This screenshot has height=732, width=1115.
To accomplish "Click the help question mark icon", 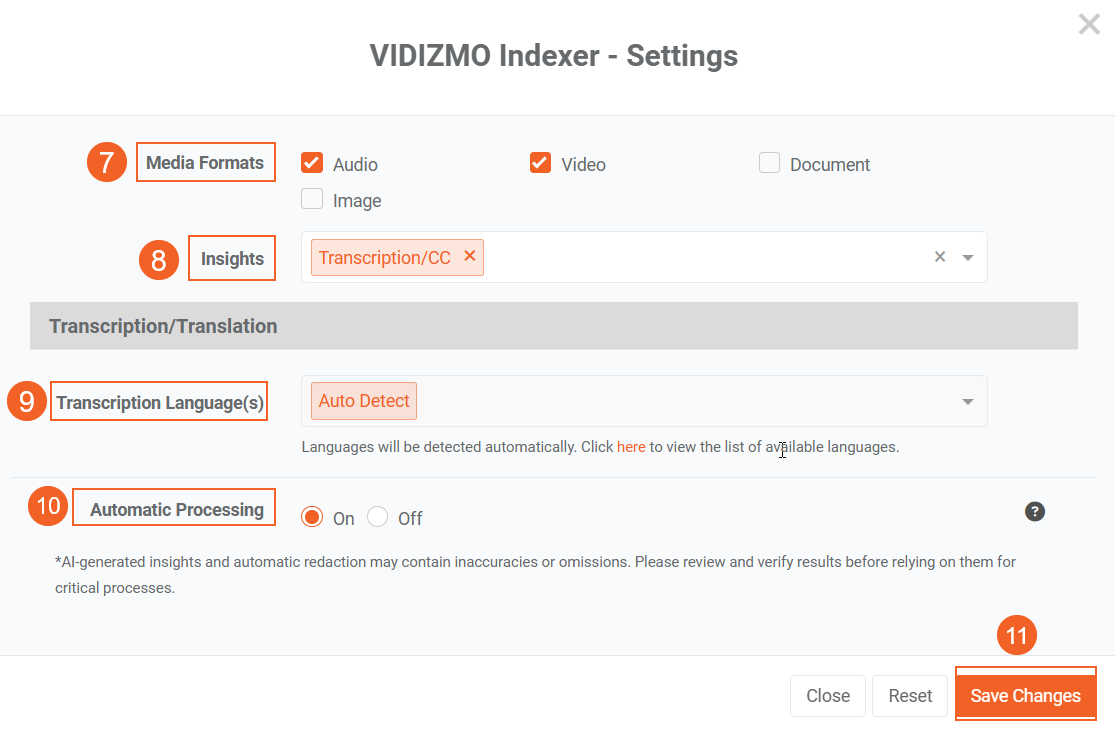I will [x=1035, y=512].
